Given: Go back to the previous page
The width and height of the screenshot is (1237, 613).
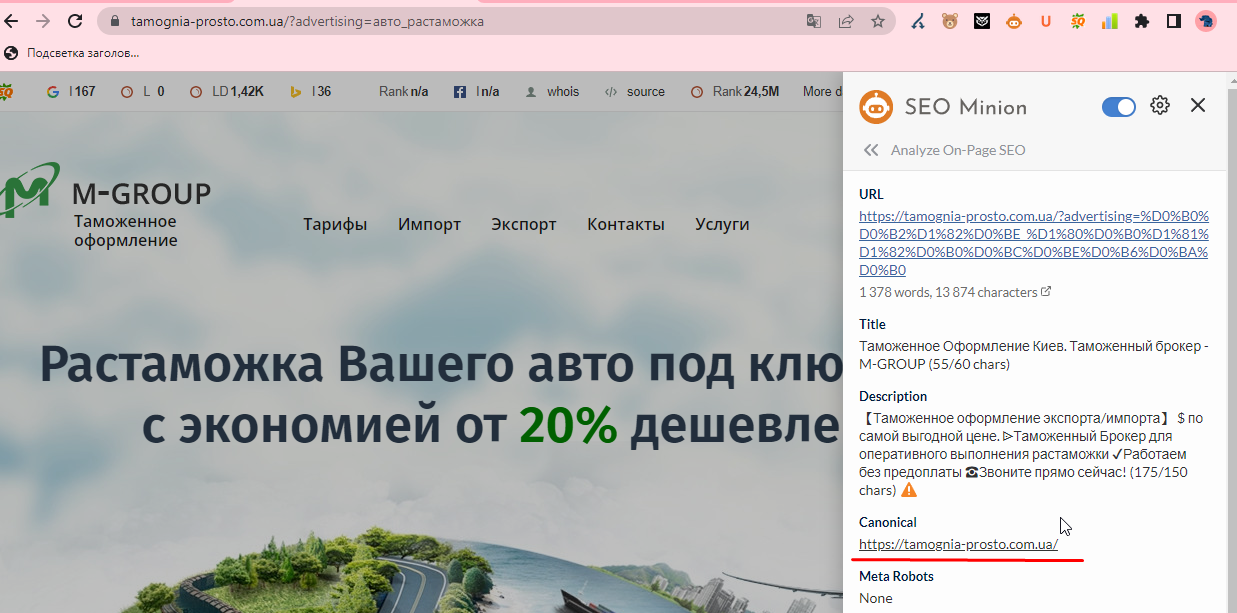Looking at the screenshot, I should 12,21.
